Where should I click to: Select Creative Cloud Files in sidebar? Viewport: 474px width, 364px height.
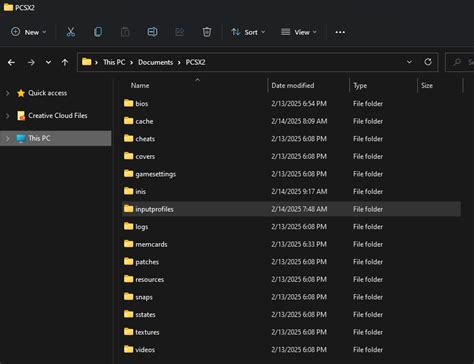click(58, 116)
